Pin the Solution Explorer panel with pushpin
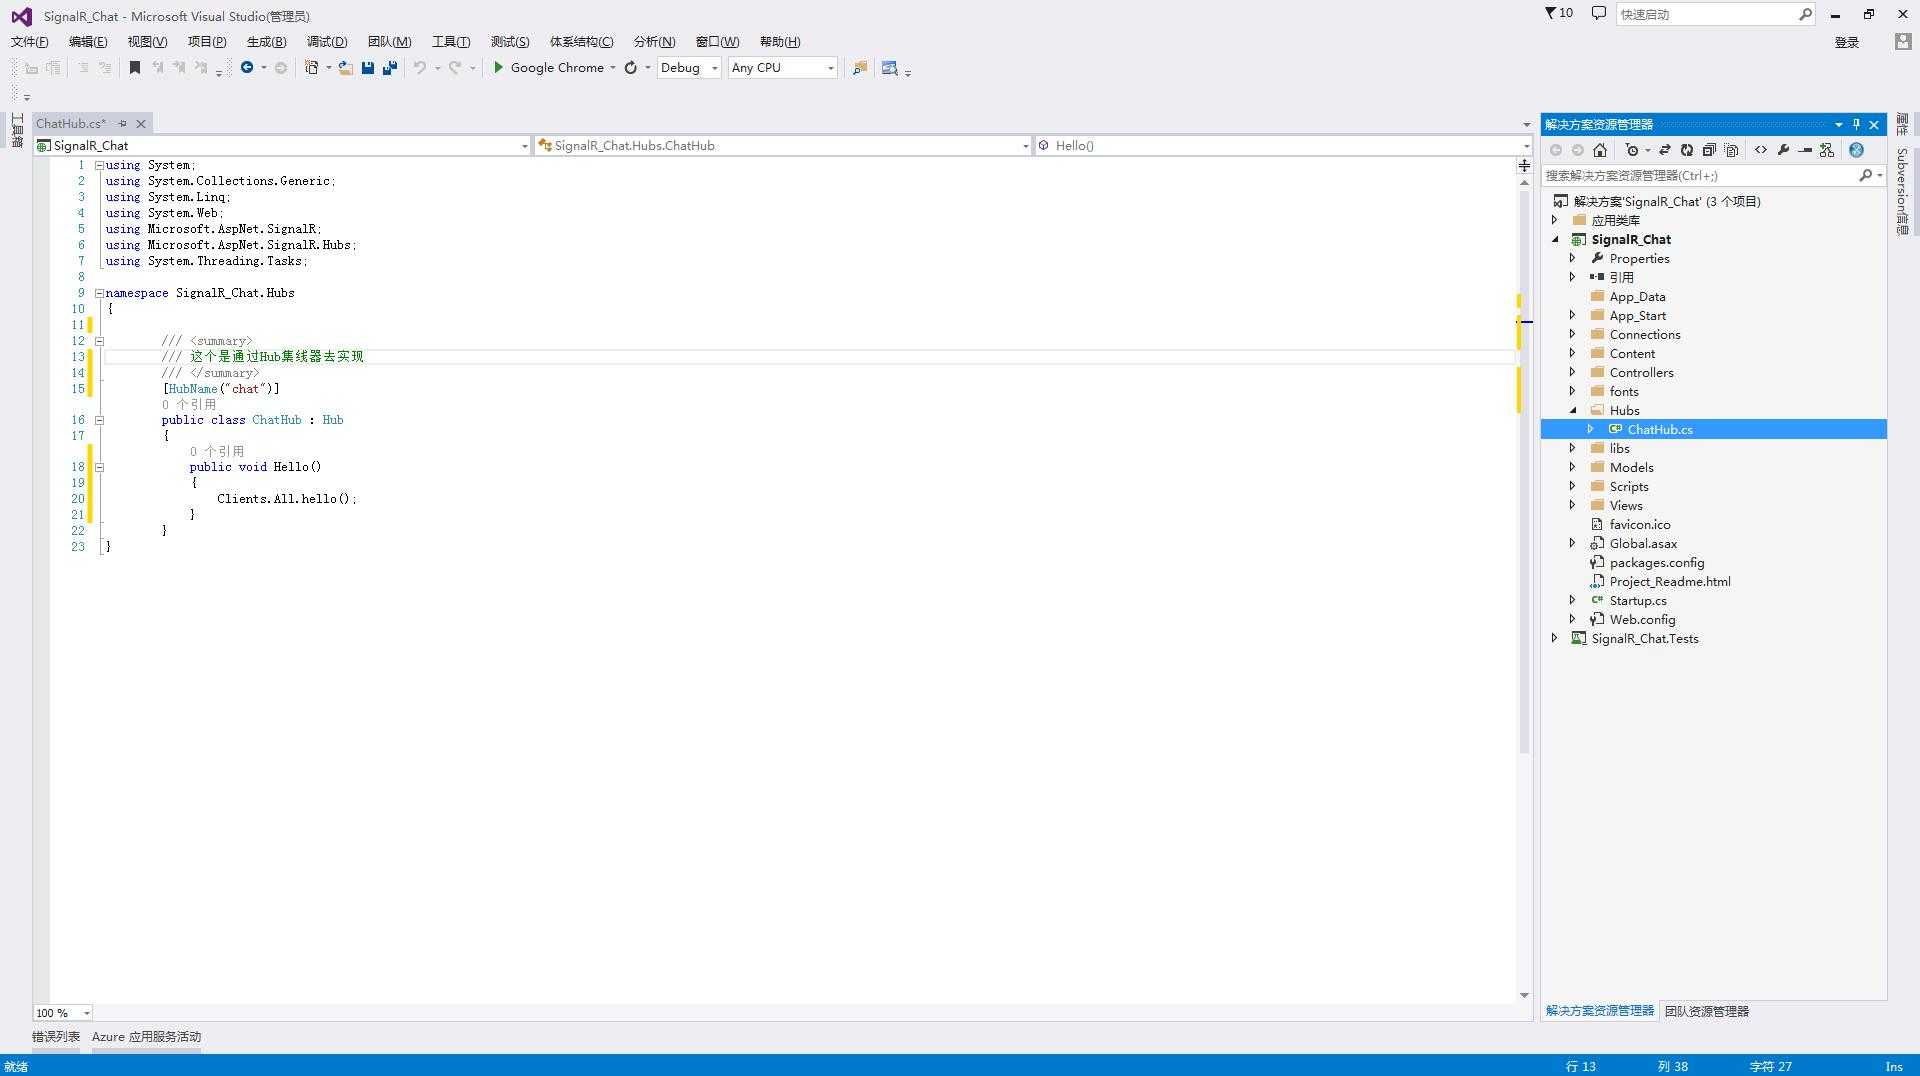This screenshot has width=1920, height=1076. (1856, 124)
